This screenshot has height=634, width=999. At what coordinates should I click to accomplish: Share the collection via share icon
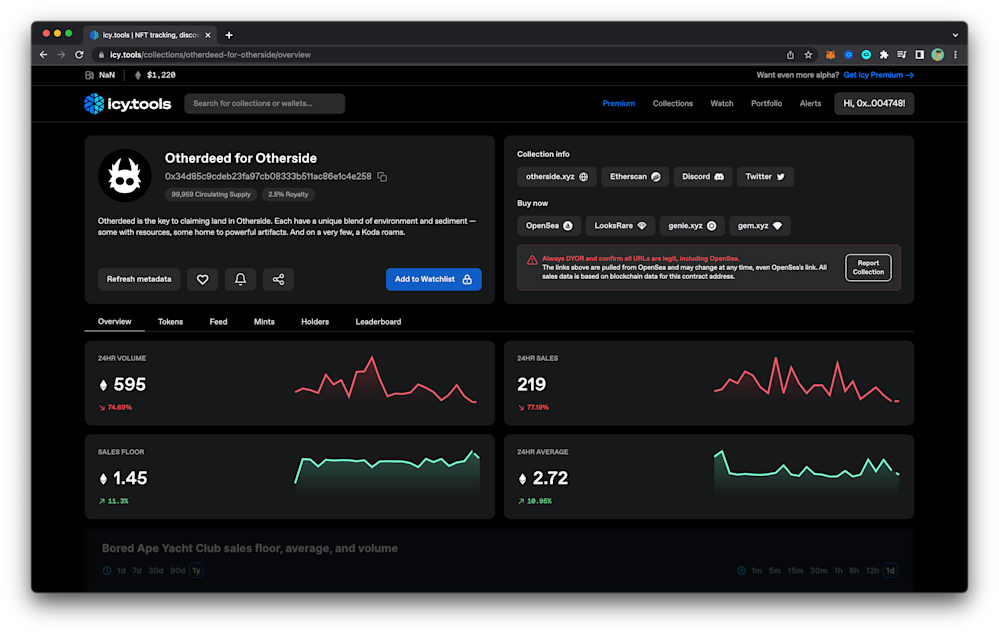pos(278,279)
